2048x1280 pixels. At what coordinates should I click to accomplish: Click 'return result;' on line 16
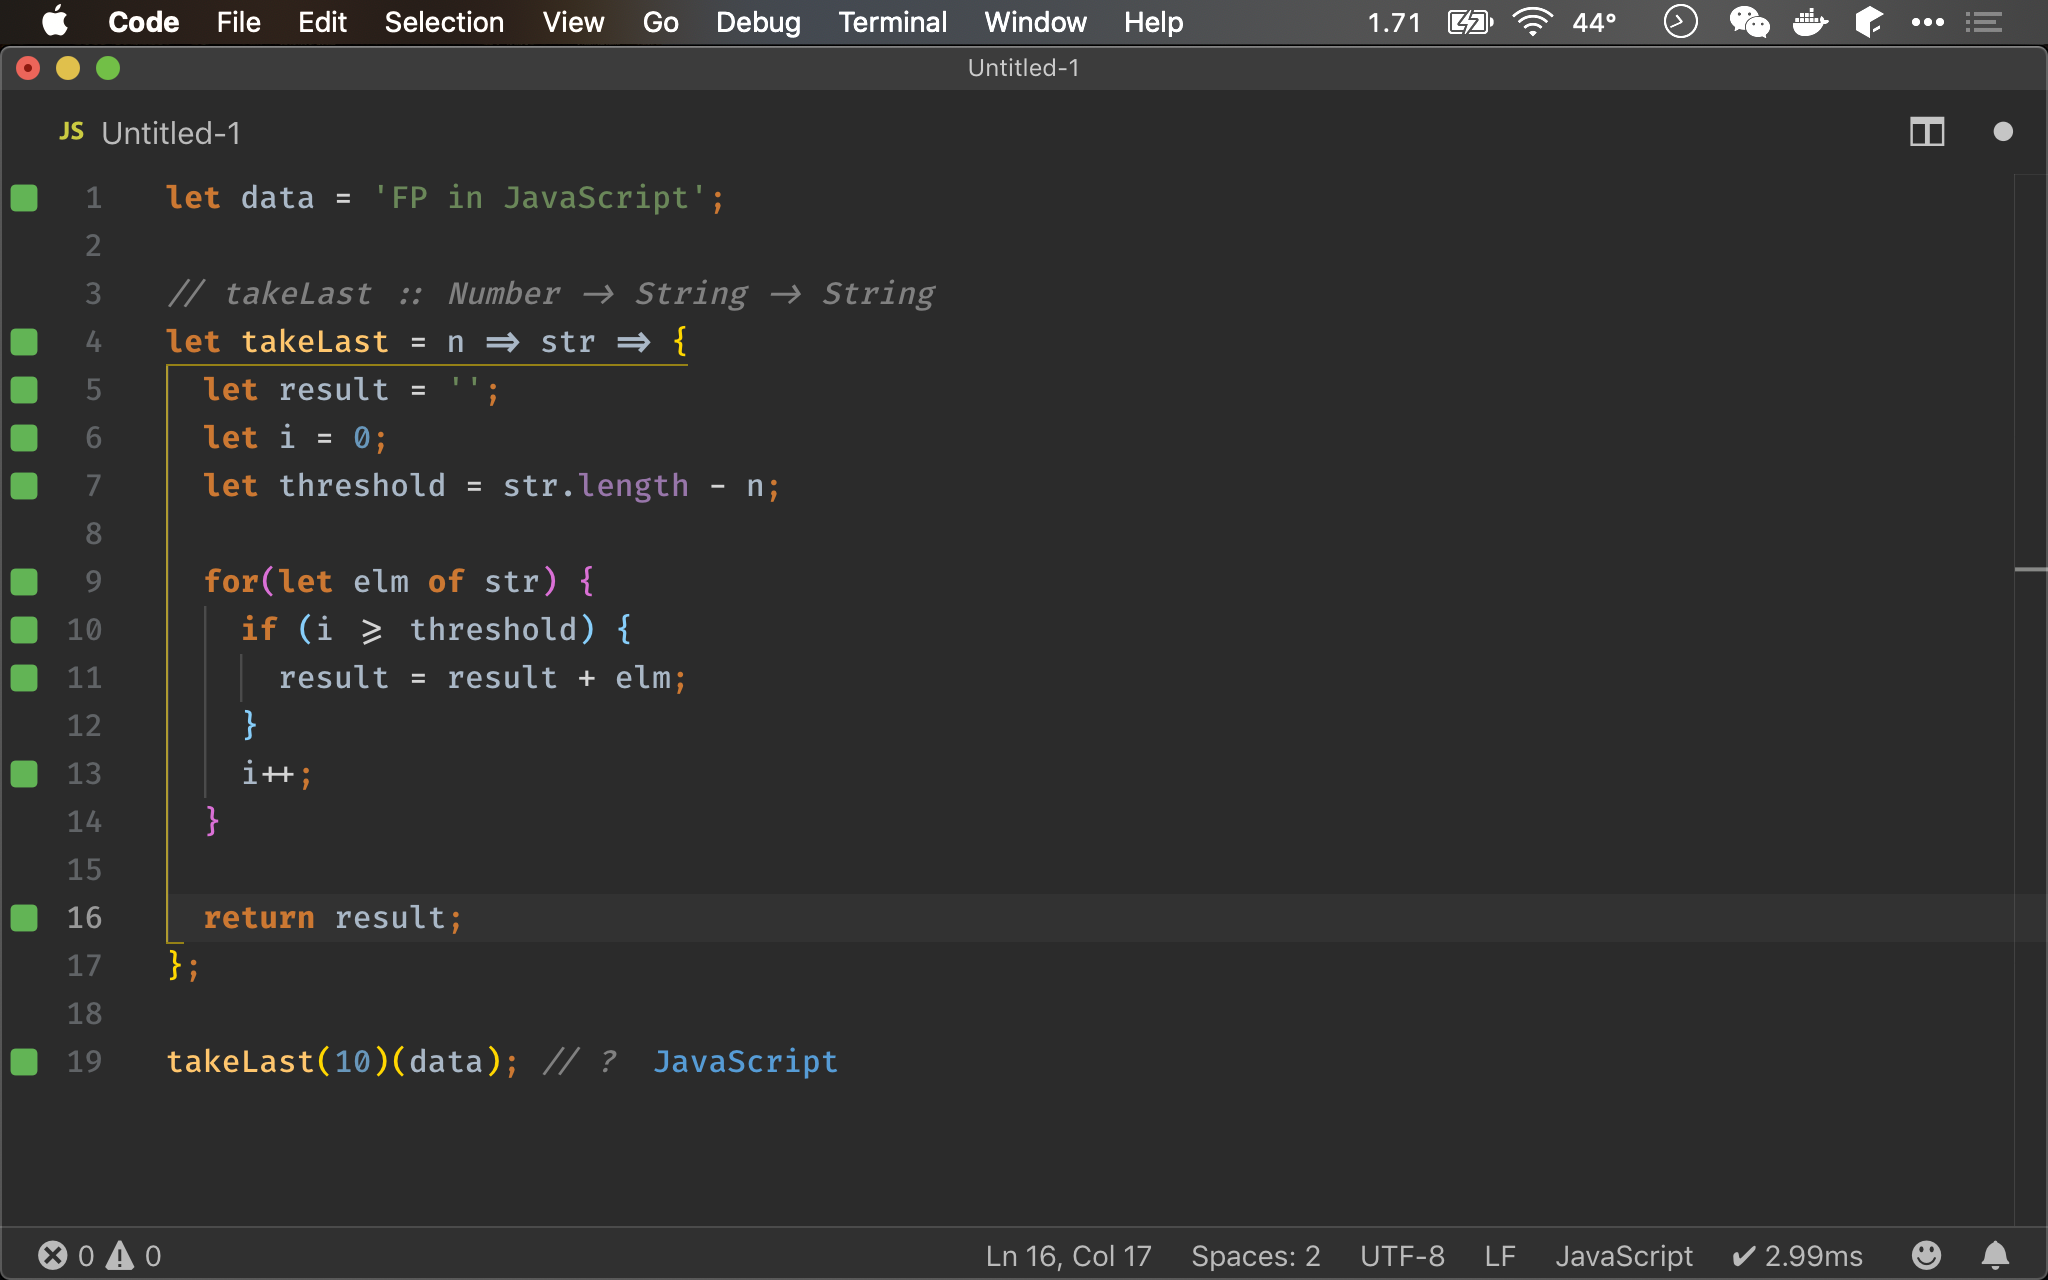click(x=333, y=918)
